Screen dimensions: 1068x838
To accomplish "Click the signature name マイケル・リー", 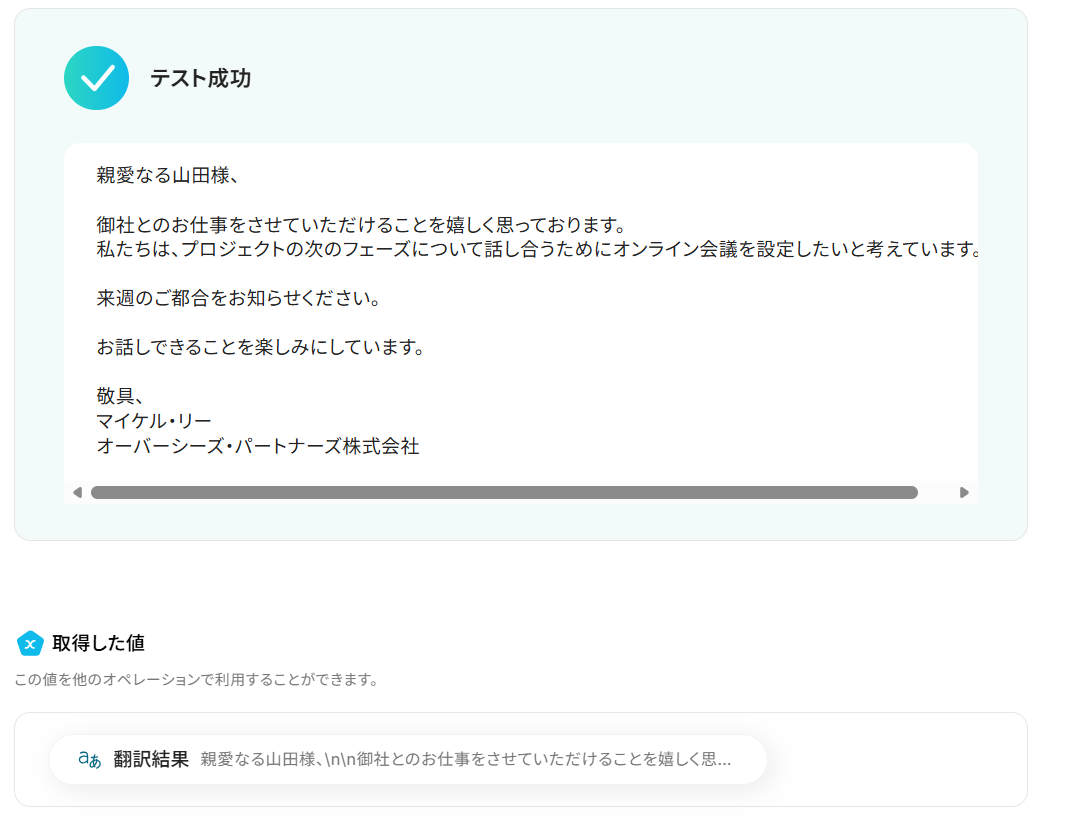I will click(x=154, y=421).
